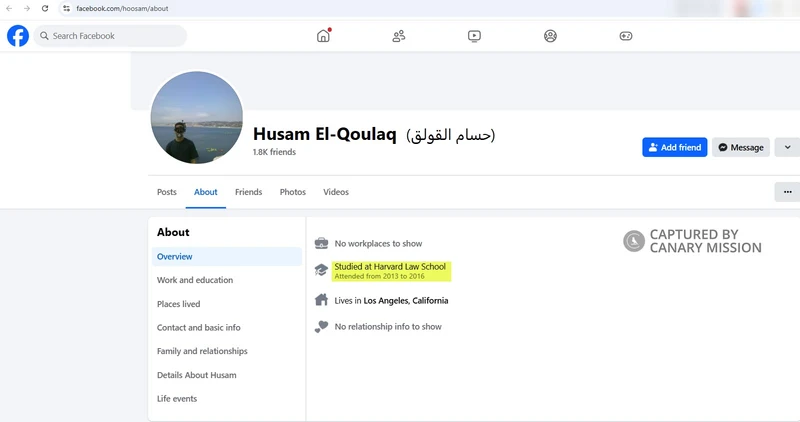Open the Gaming icon in top navigation
The height and width of the screenshot is (422, 800).
pyautogui.click(x=626, y=36)
